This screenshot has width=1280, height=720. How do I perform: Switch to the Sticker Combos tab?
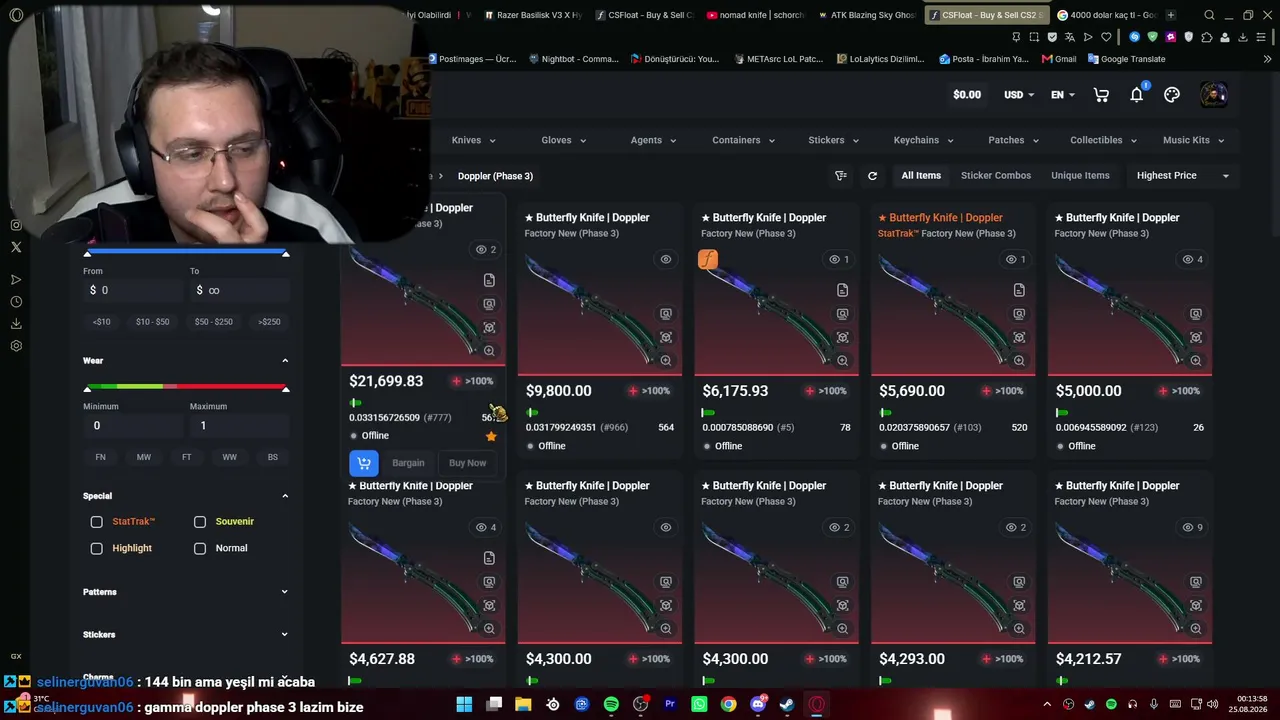(996, 176)
